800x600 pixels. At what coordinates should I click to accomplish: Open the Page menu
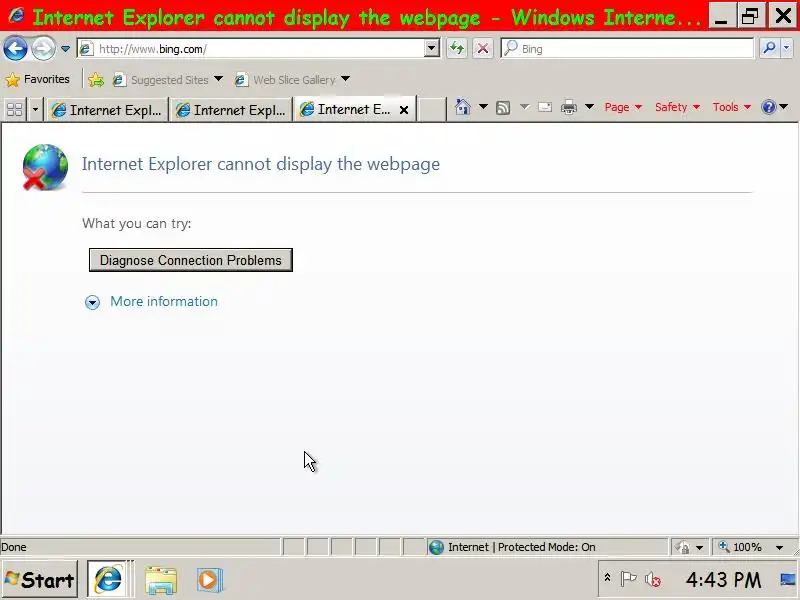click(622, 107)
